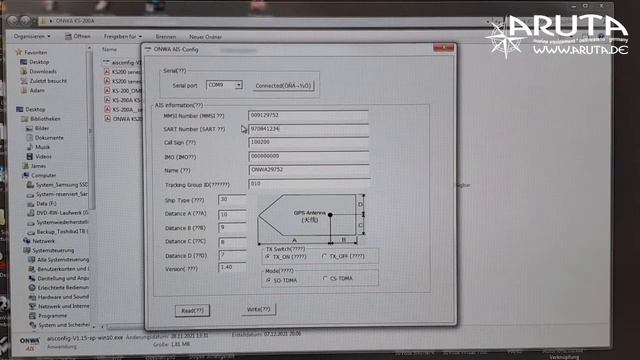Click the ONWA AIS icon in details pane
This screenshot has height=360, width=640.
29,344
